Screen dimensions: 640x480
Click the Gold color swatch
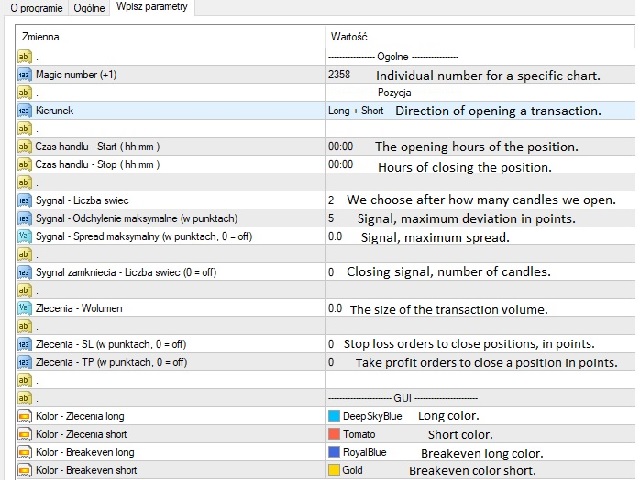[x=334, y=470]
